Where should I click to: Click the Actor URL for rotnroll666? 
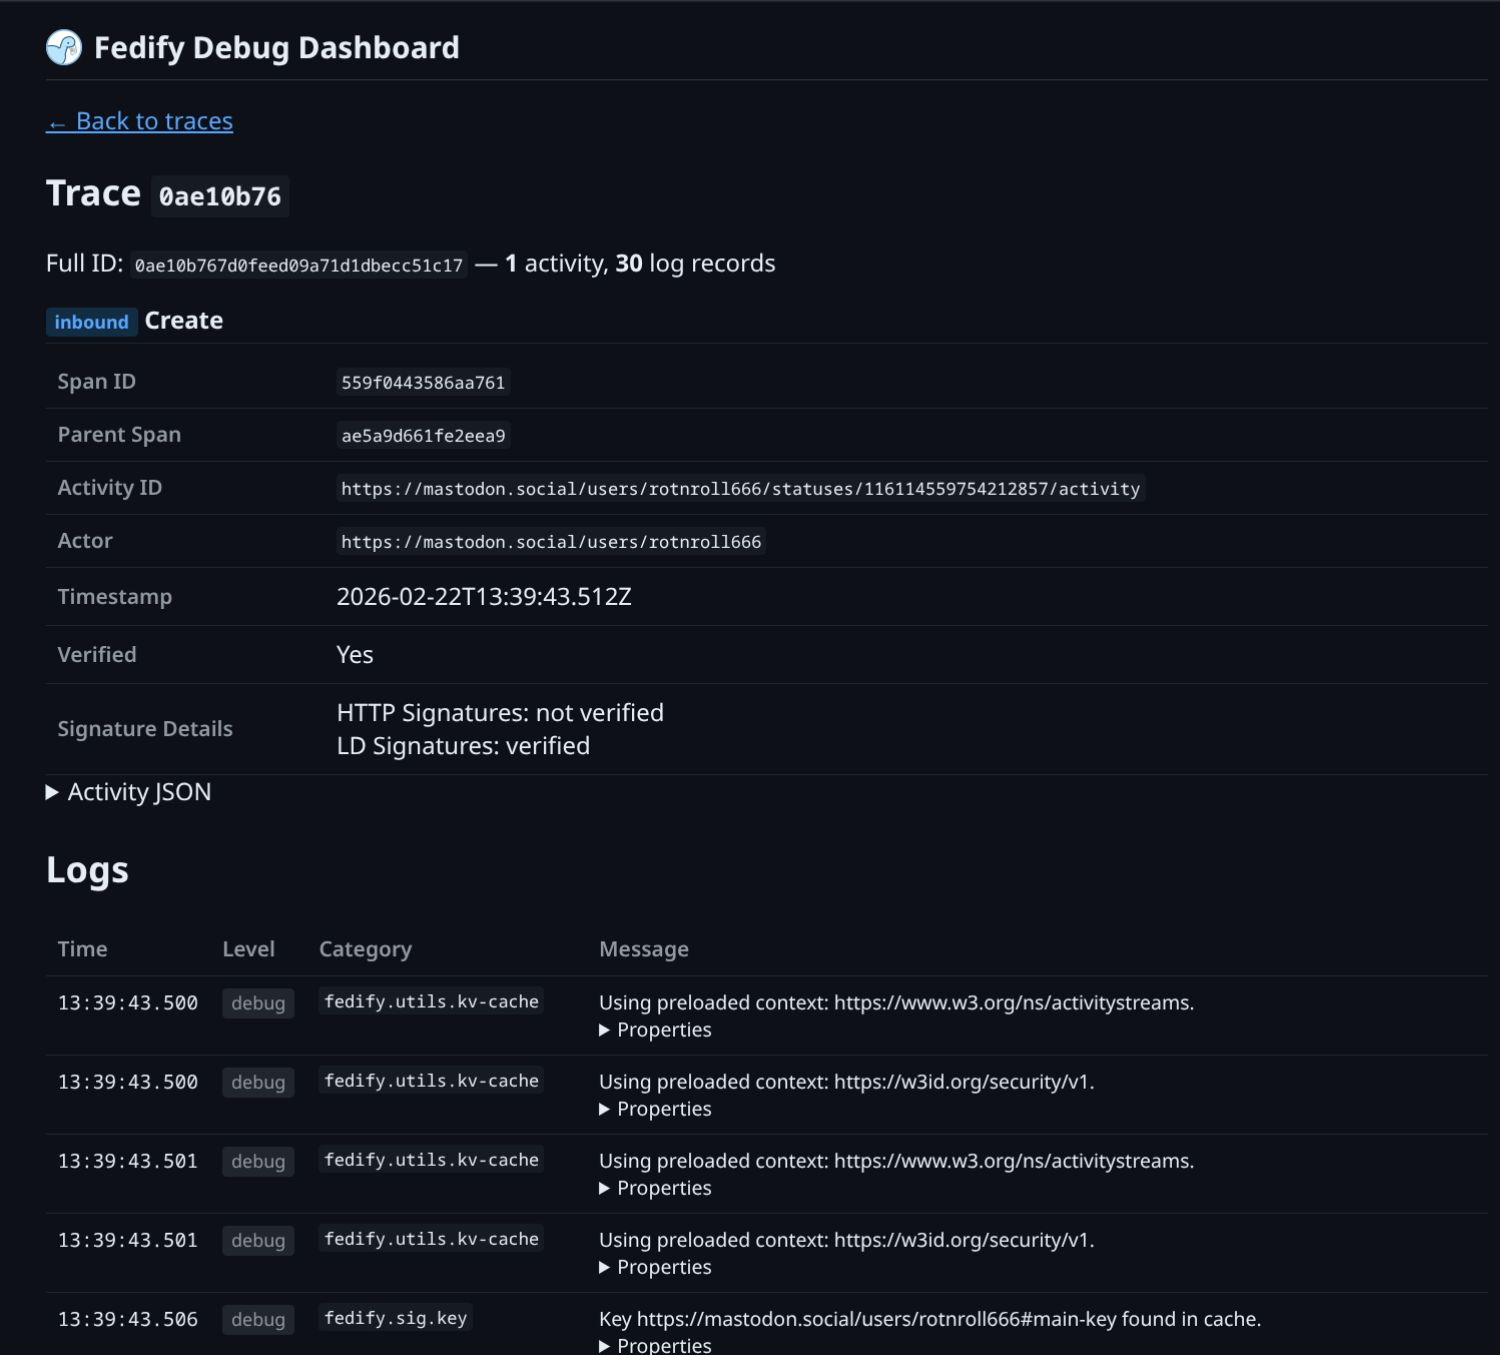coord(551,542)
